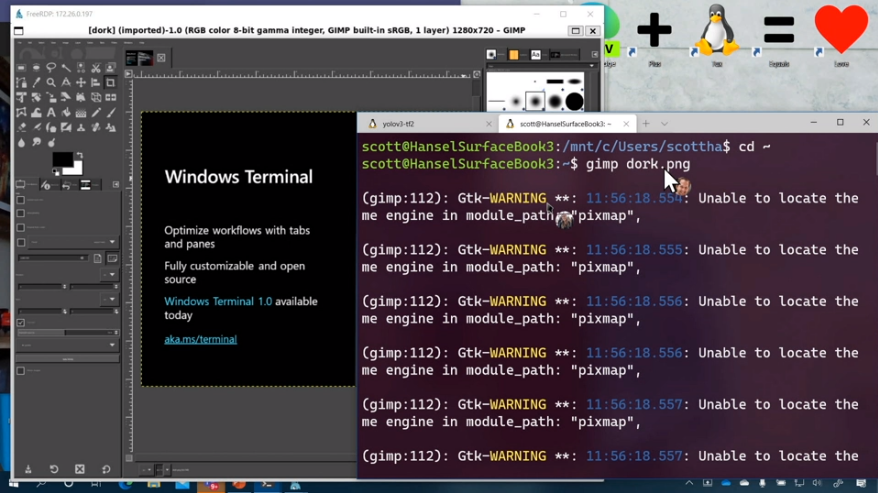Choose the Pencil tool
Screen dimensions: 878x493
(x=96, y=113)
